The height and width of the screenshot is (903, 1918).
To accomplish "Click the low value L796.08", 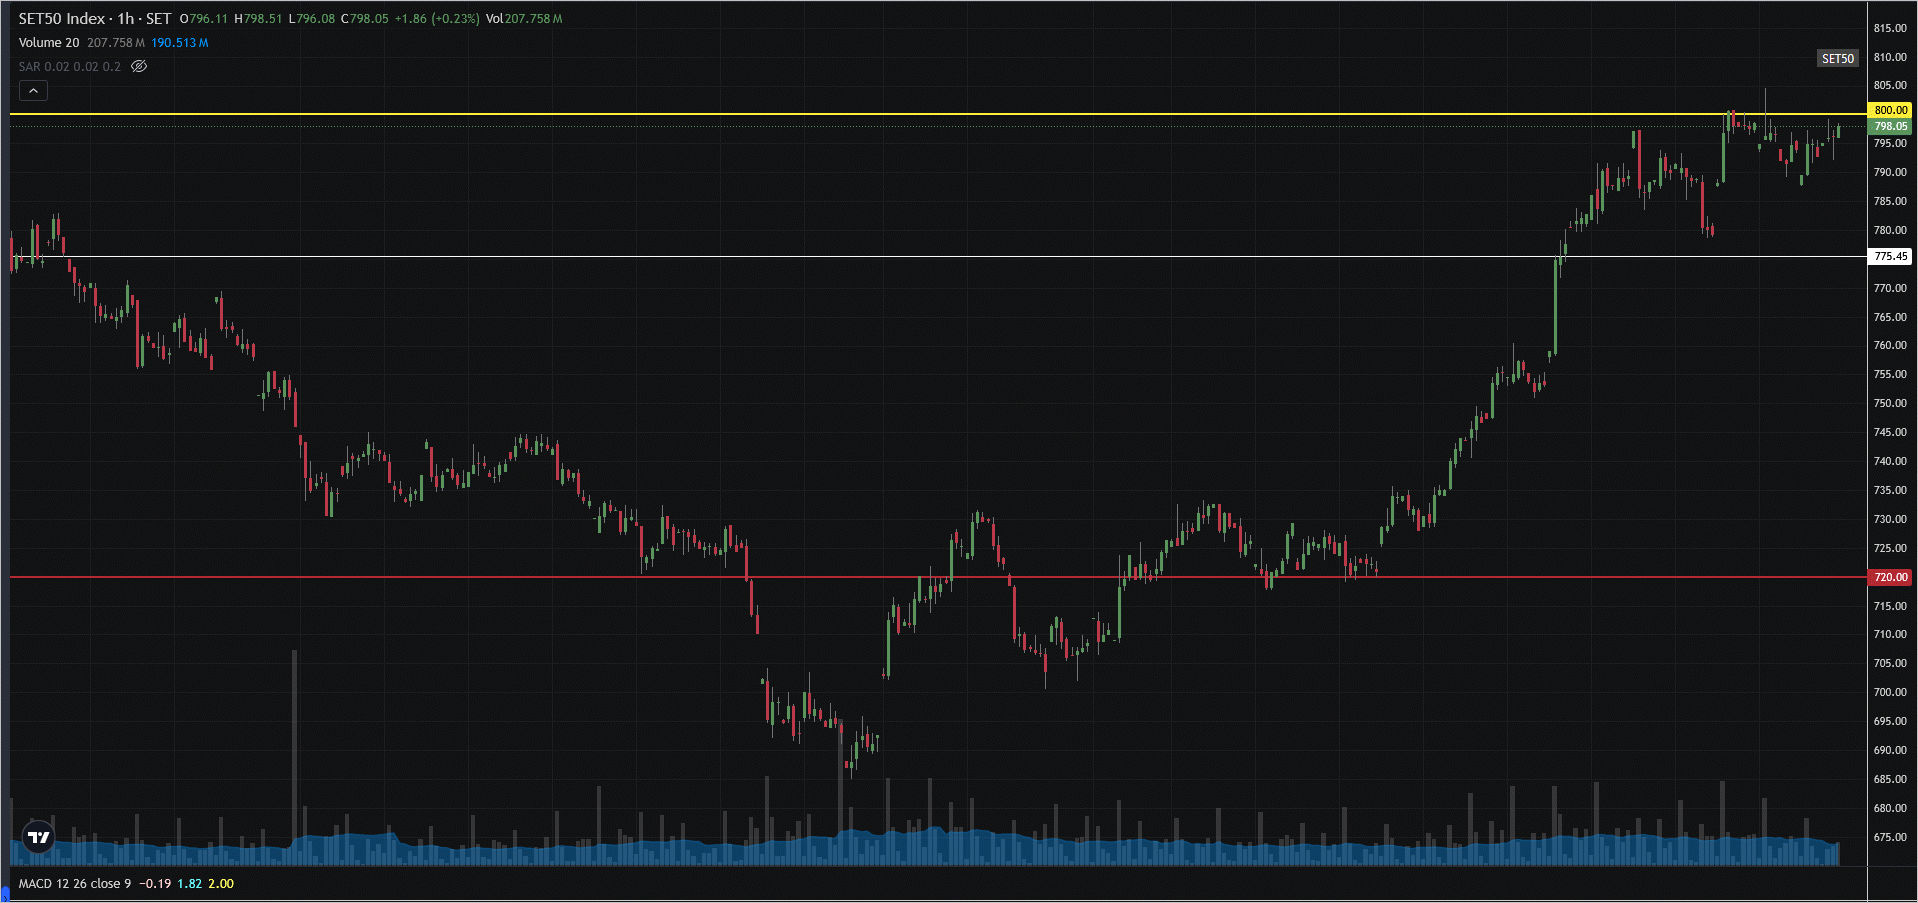I will click(312, 19).
